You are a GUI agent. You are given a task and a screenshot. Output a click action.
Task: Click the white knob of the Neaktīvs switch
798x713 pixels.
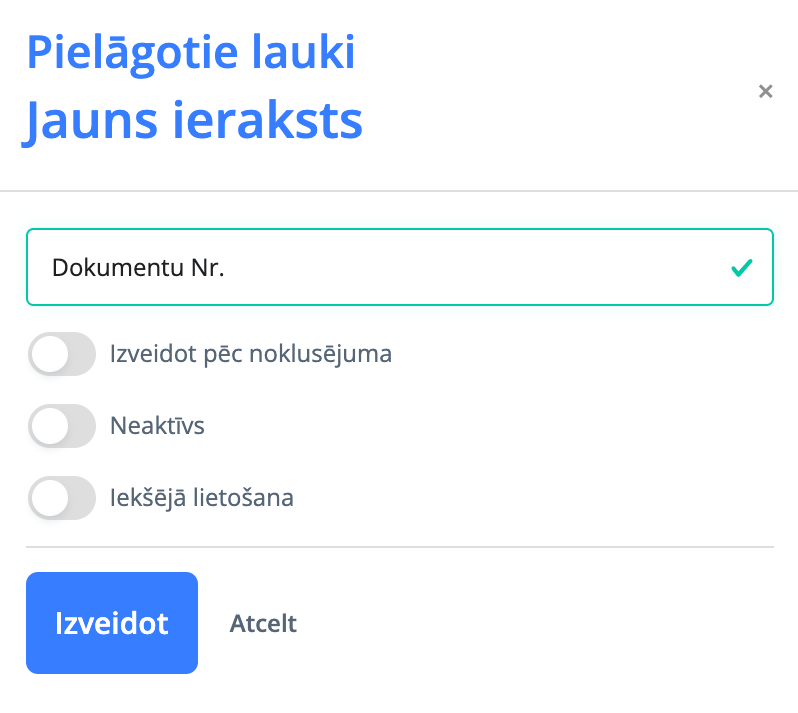pos(49,426)
